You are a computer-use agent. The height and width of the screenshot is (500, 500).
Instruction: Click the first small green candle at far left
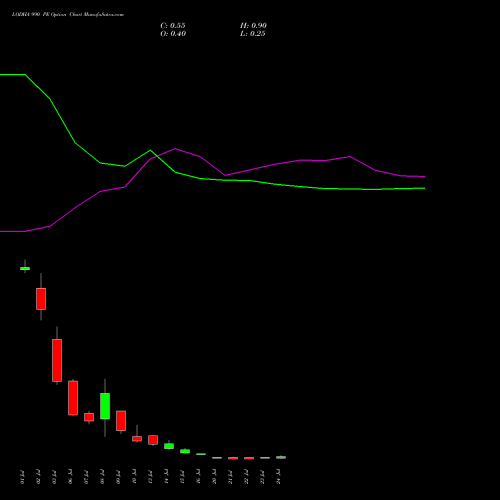click(x=25, y=268)
